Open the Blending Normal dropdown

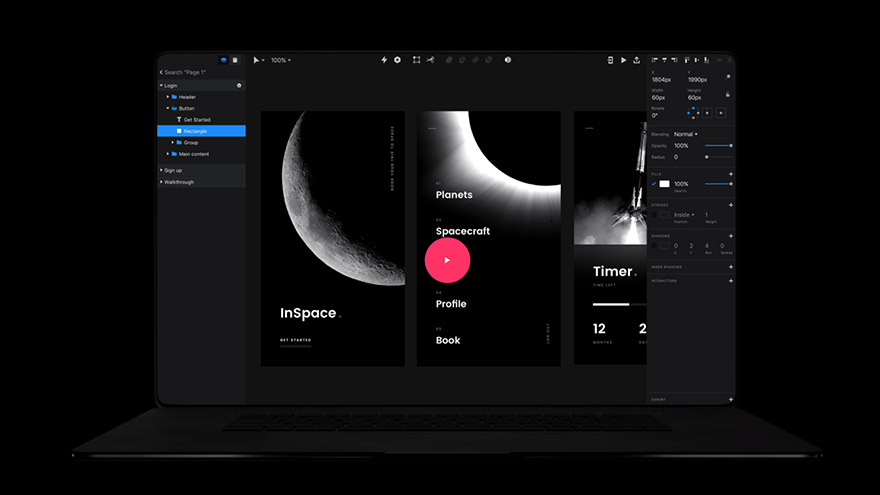point(686,134)
